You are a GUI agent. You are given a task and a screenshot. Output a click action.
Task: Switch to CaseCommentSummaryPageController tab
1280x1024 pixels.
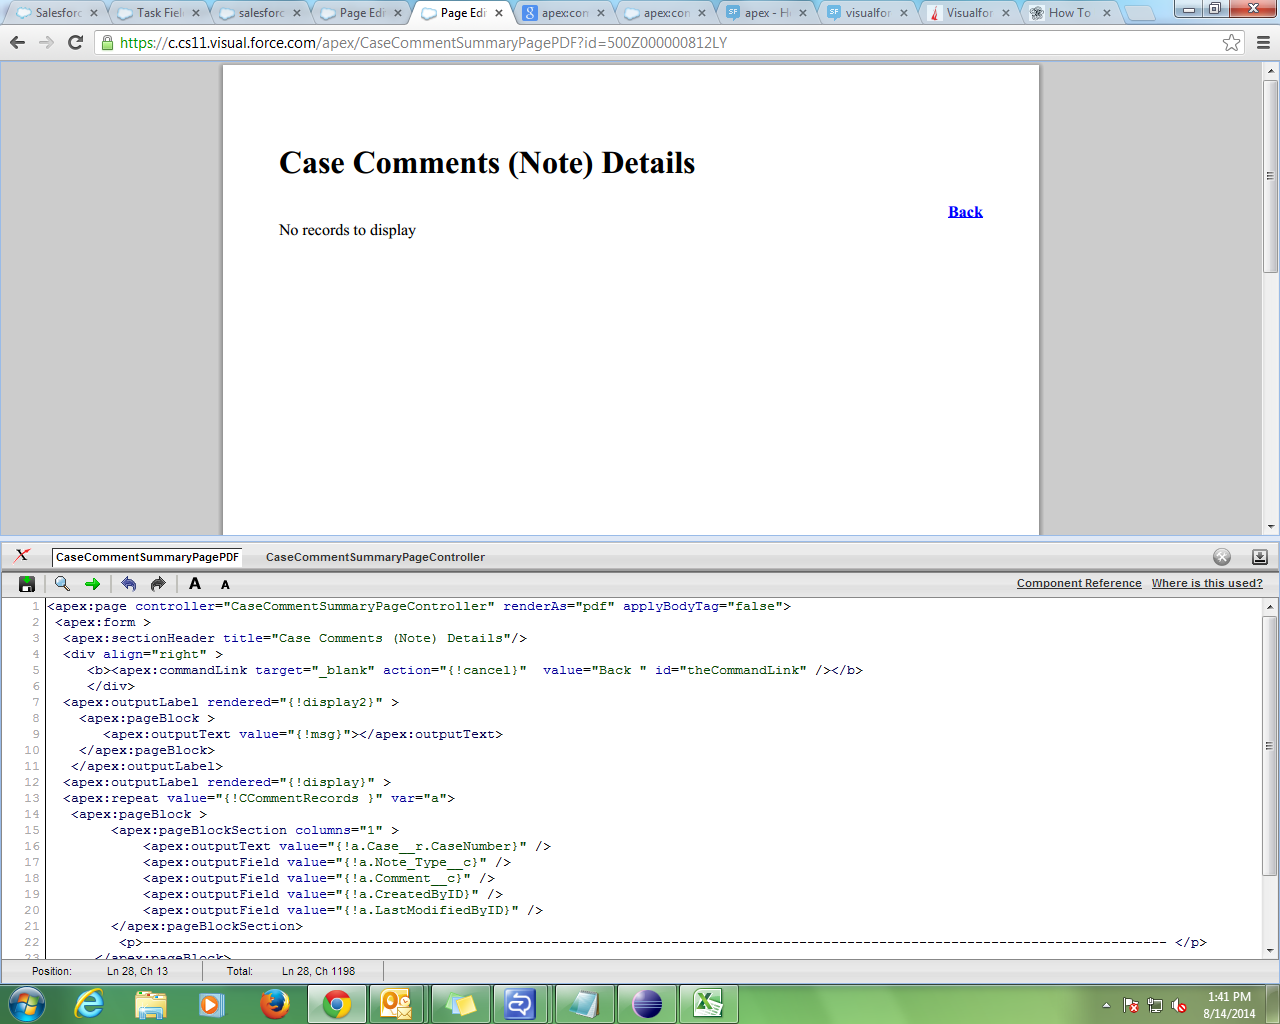[375, 557]
